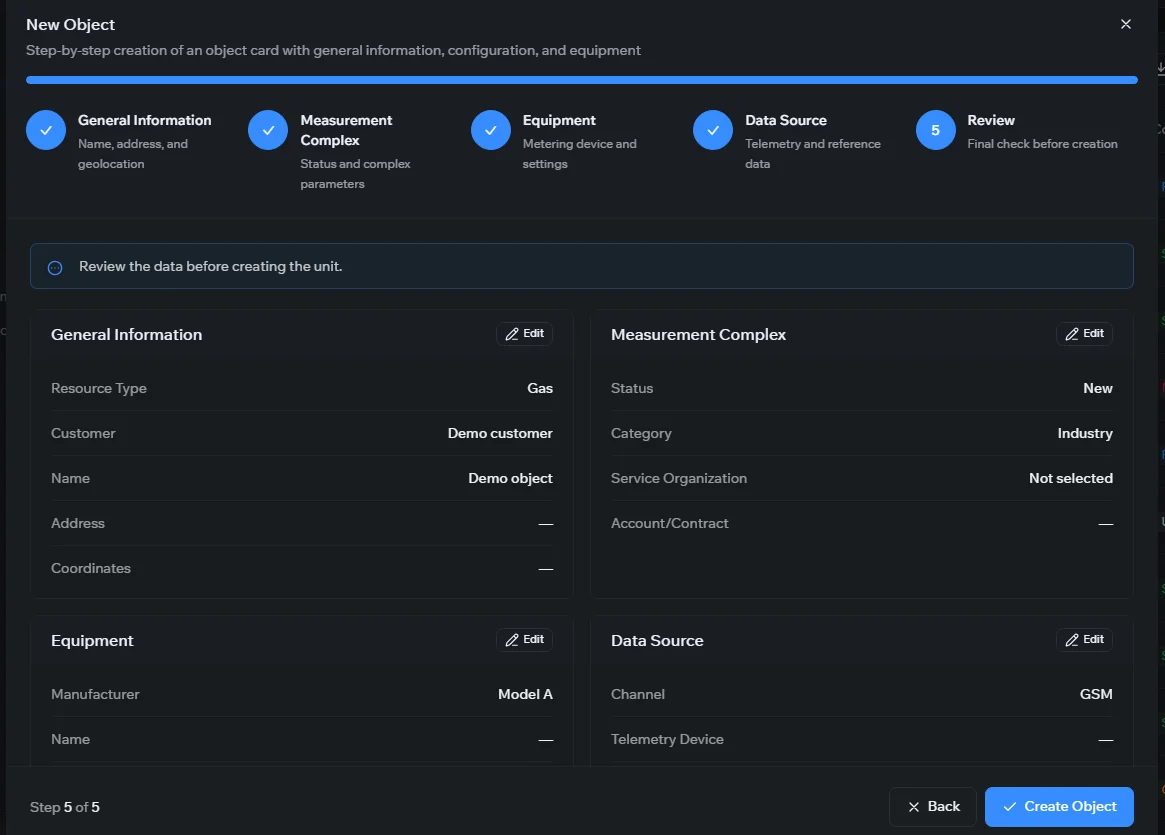Click Create Object to finish
This screenshot has height=835, width=1165.
pyautogui.click(x=1059, y=807)
